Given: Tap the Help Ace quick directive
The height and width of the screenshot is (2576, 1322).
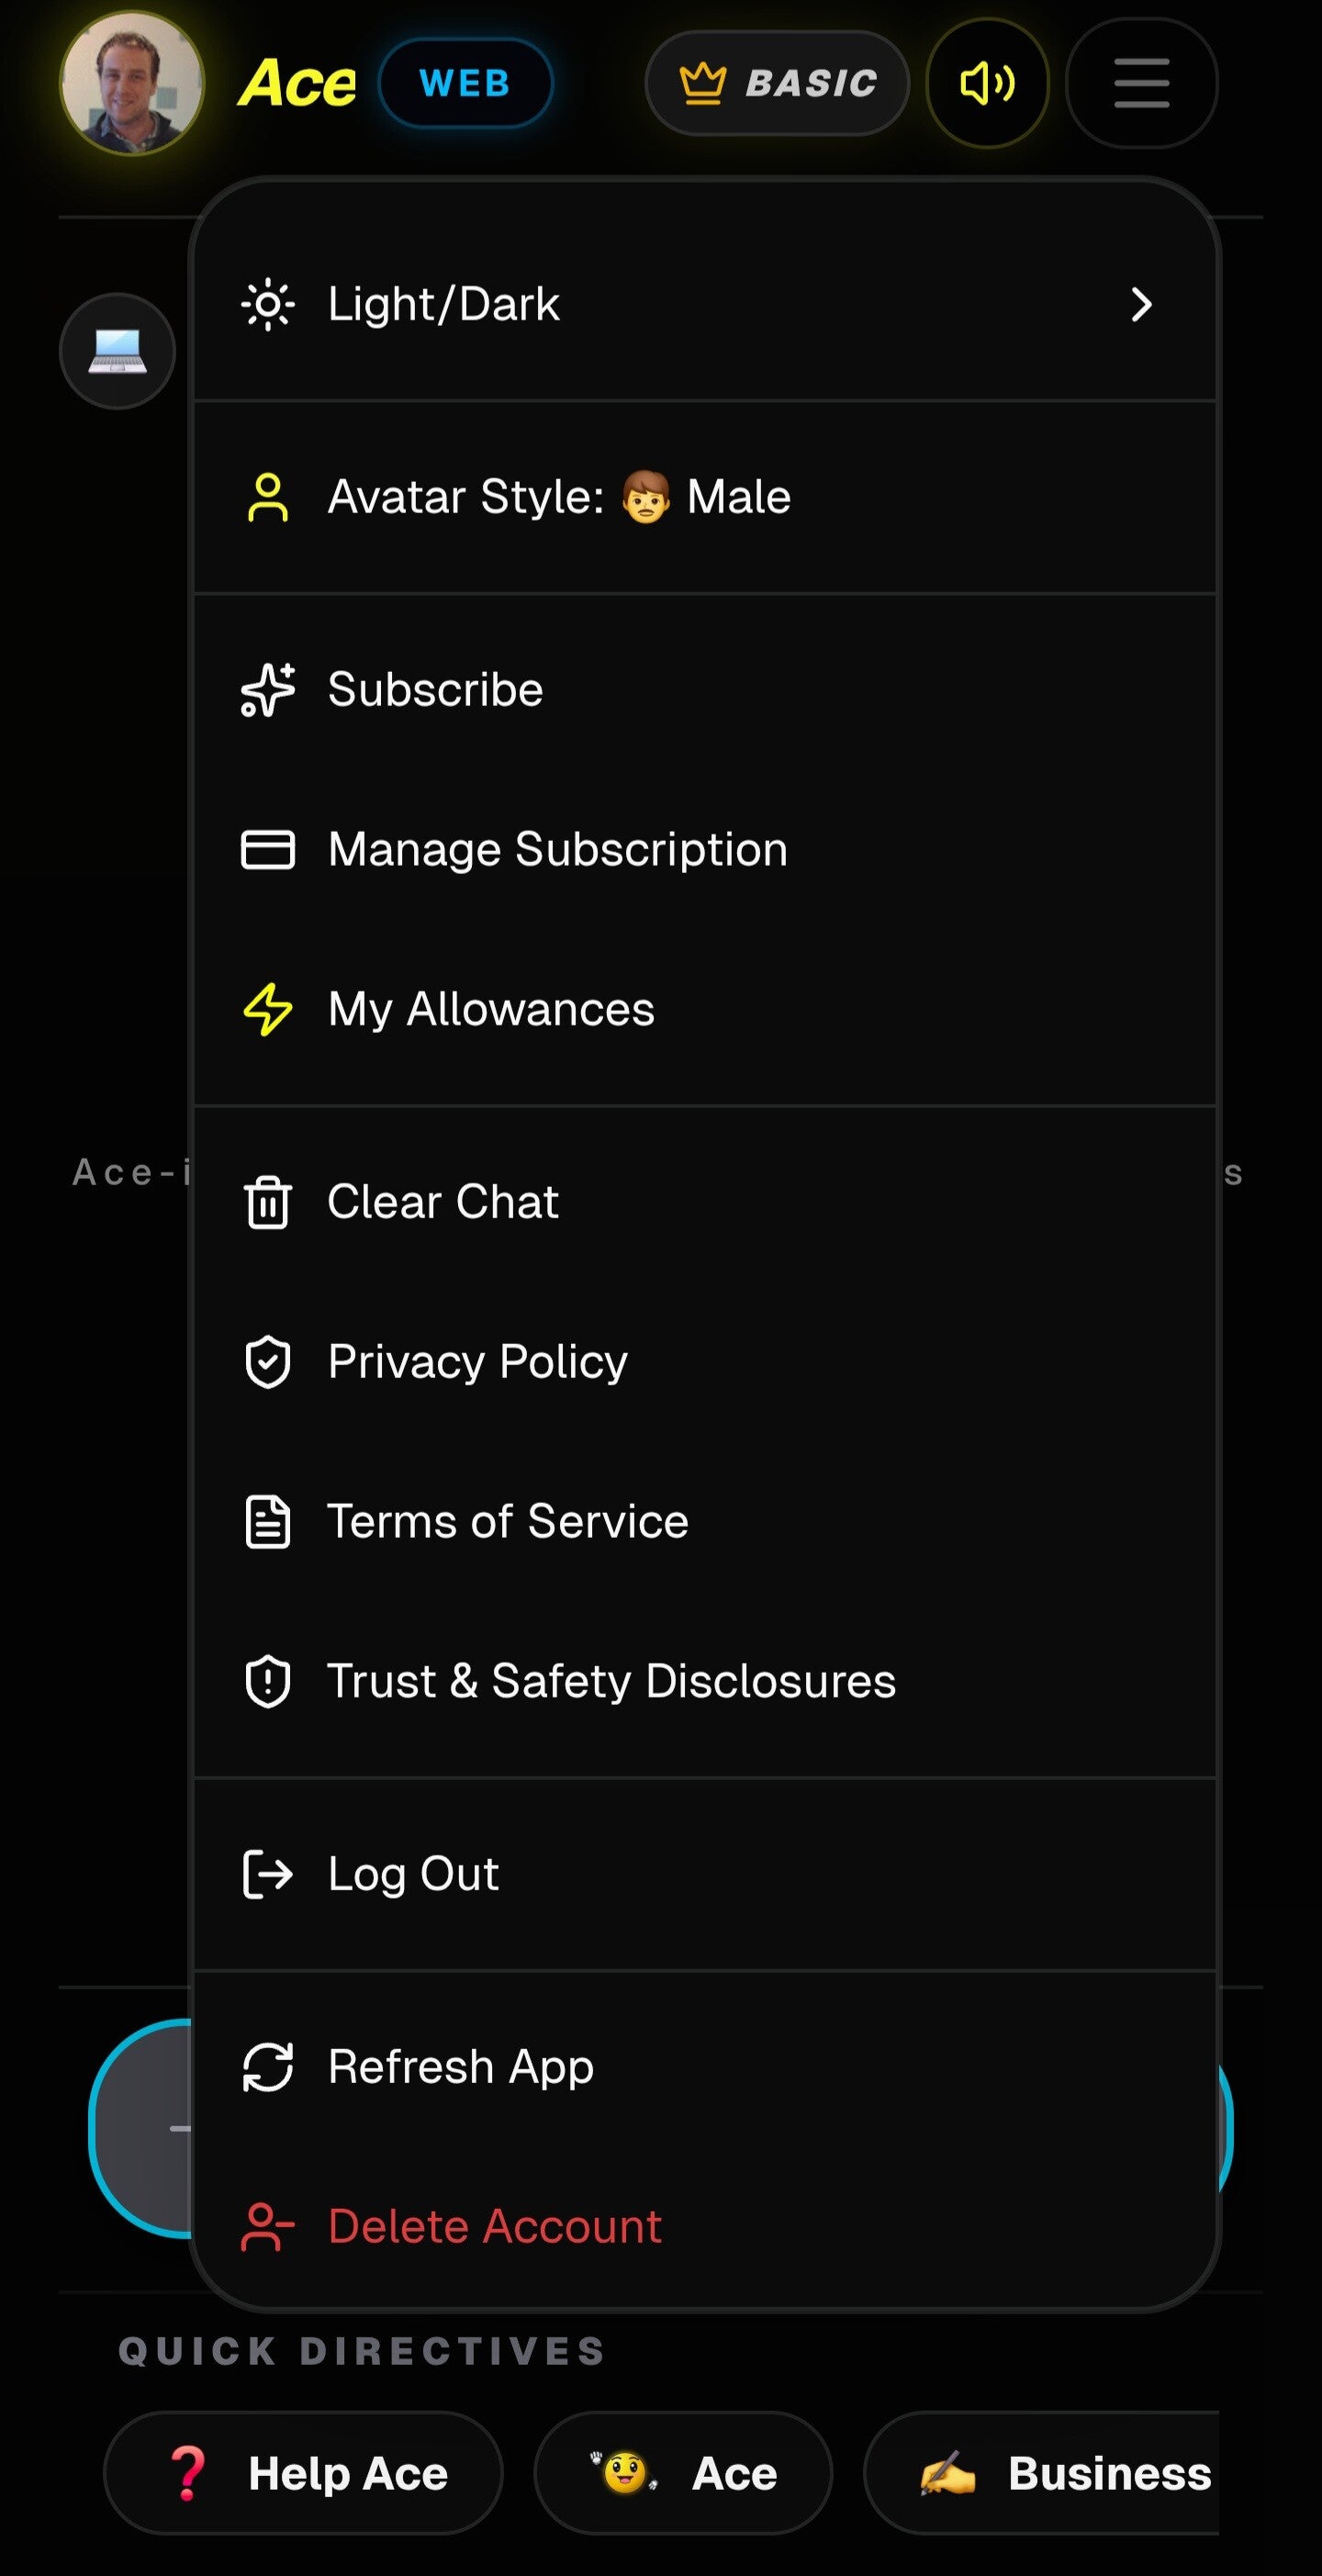Looking at the screenshot, I should click(303, 2473).
